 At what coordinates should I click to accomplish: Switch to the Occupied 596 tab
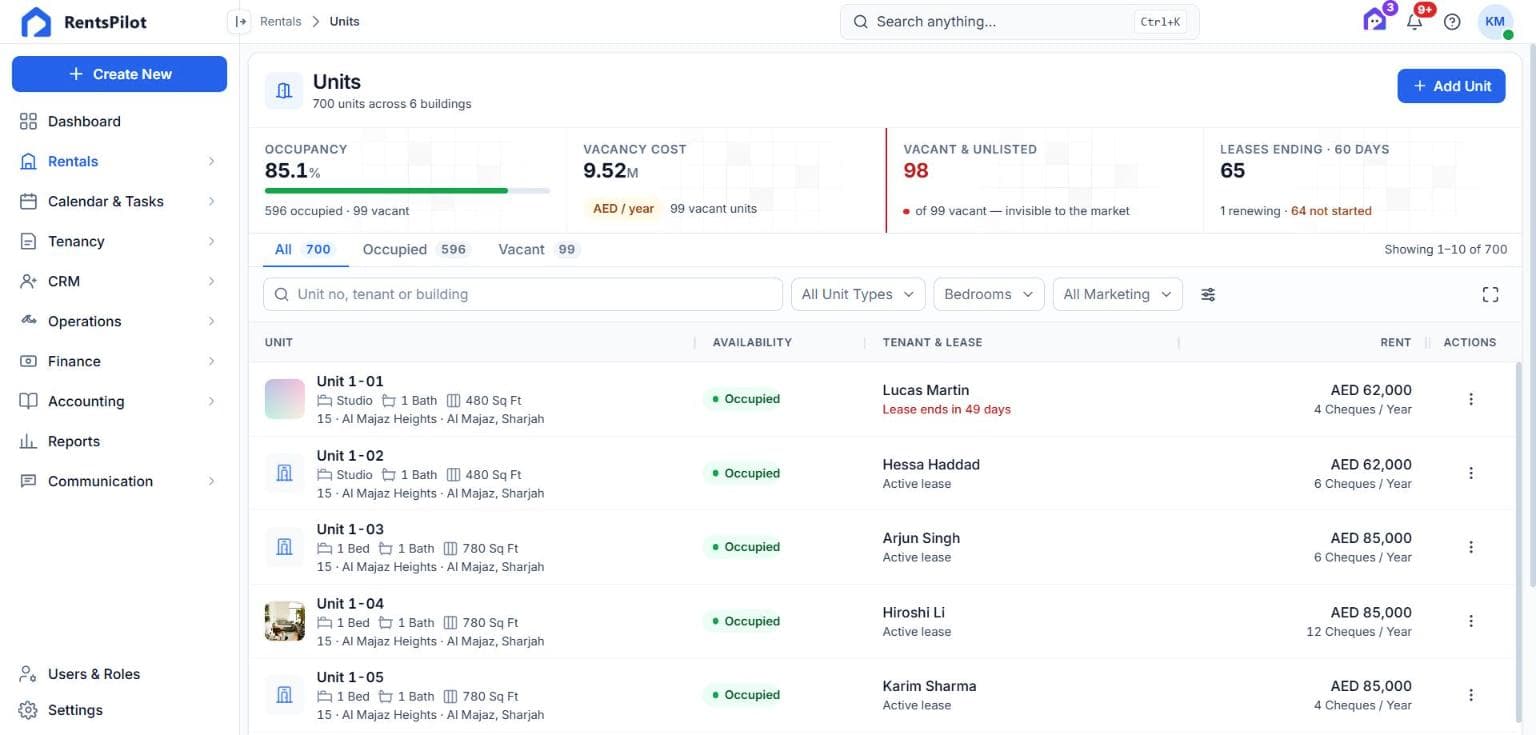(415, 249)
